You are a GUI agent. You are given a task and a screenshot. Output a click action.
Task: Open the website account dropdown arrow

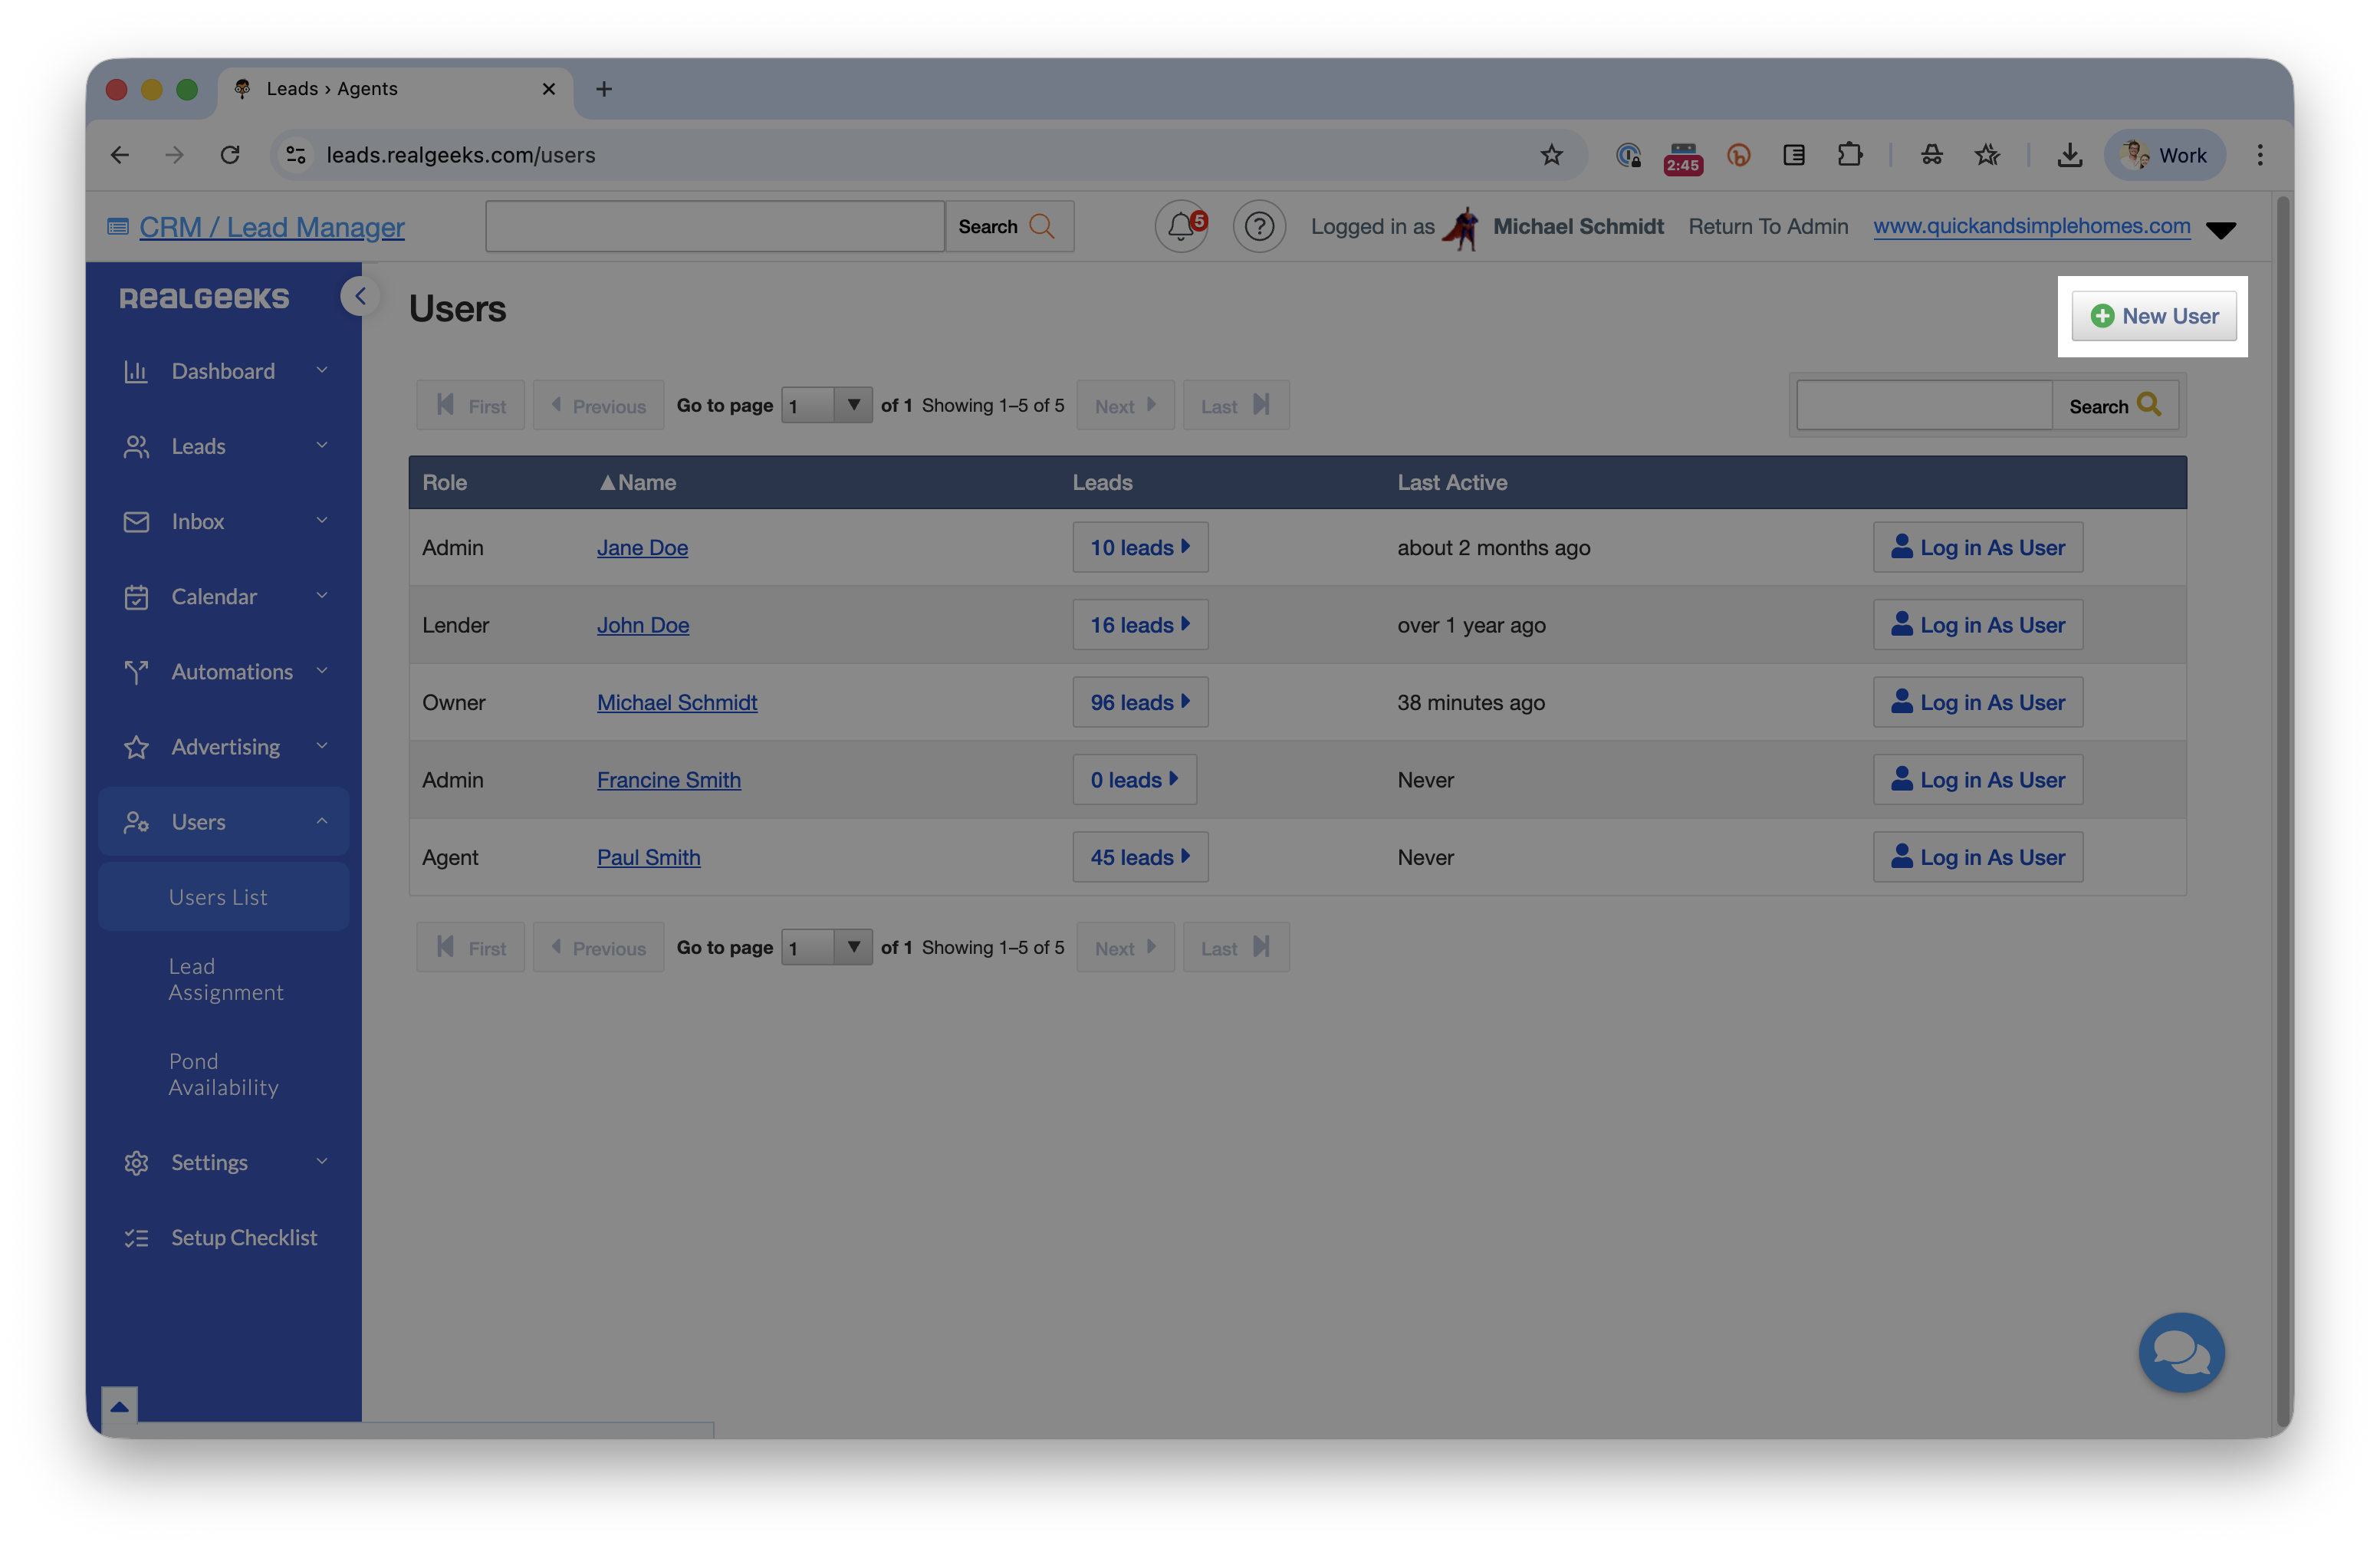[2221, 230]
